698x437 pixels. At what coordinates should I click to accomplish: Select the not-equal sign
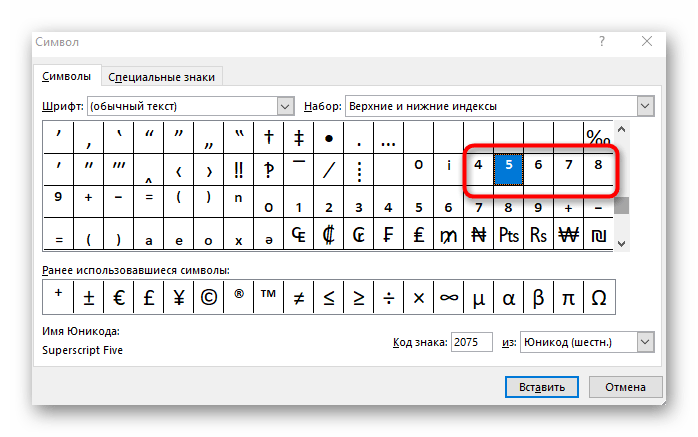299,297
